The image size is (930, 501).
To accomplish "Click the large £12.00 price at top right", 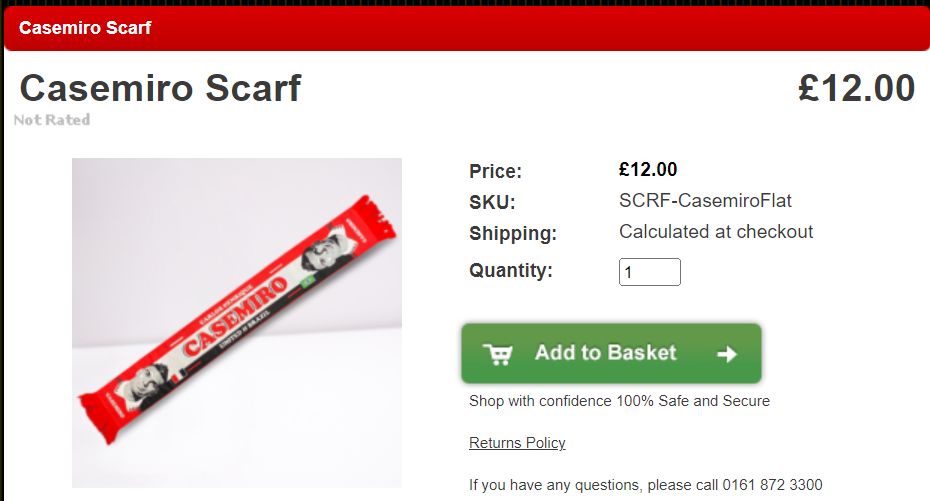I will pyautogui.click(x=856, y=88).
